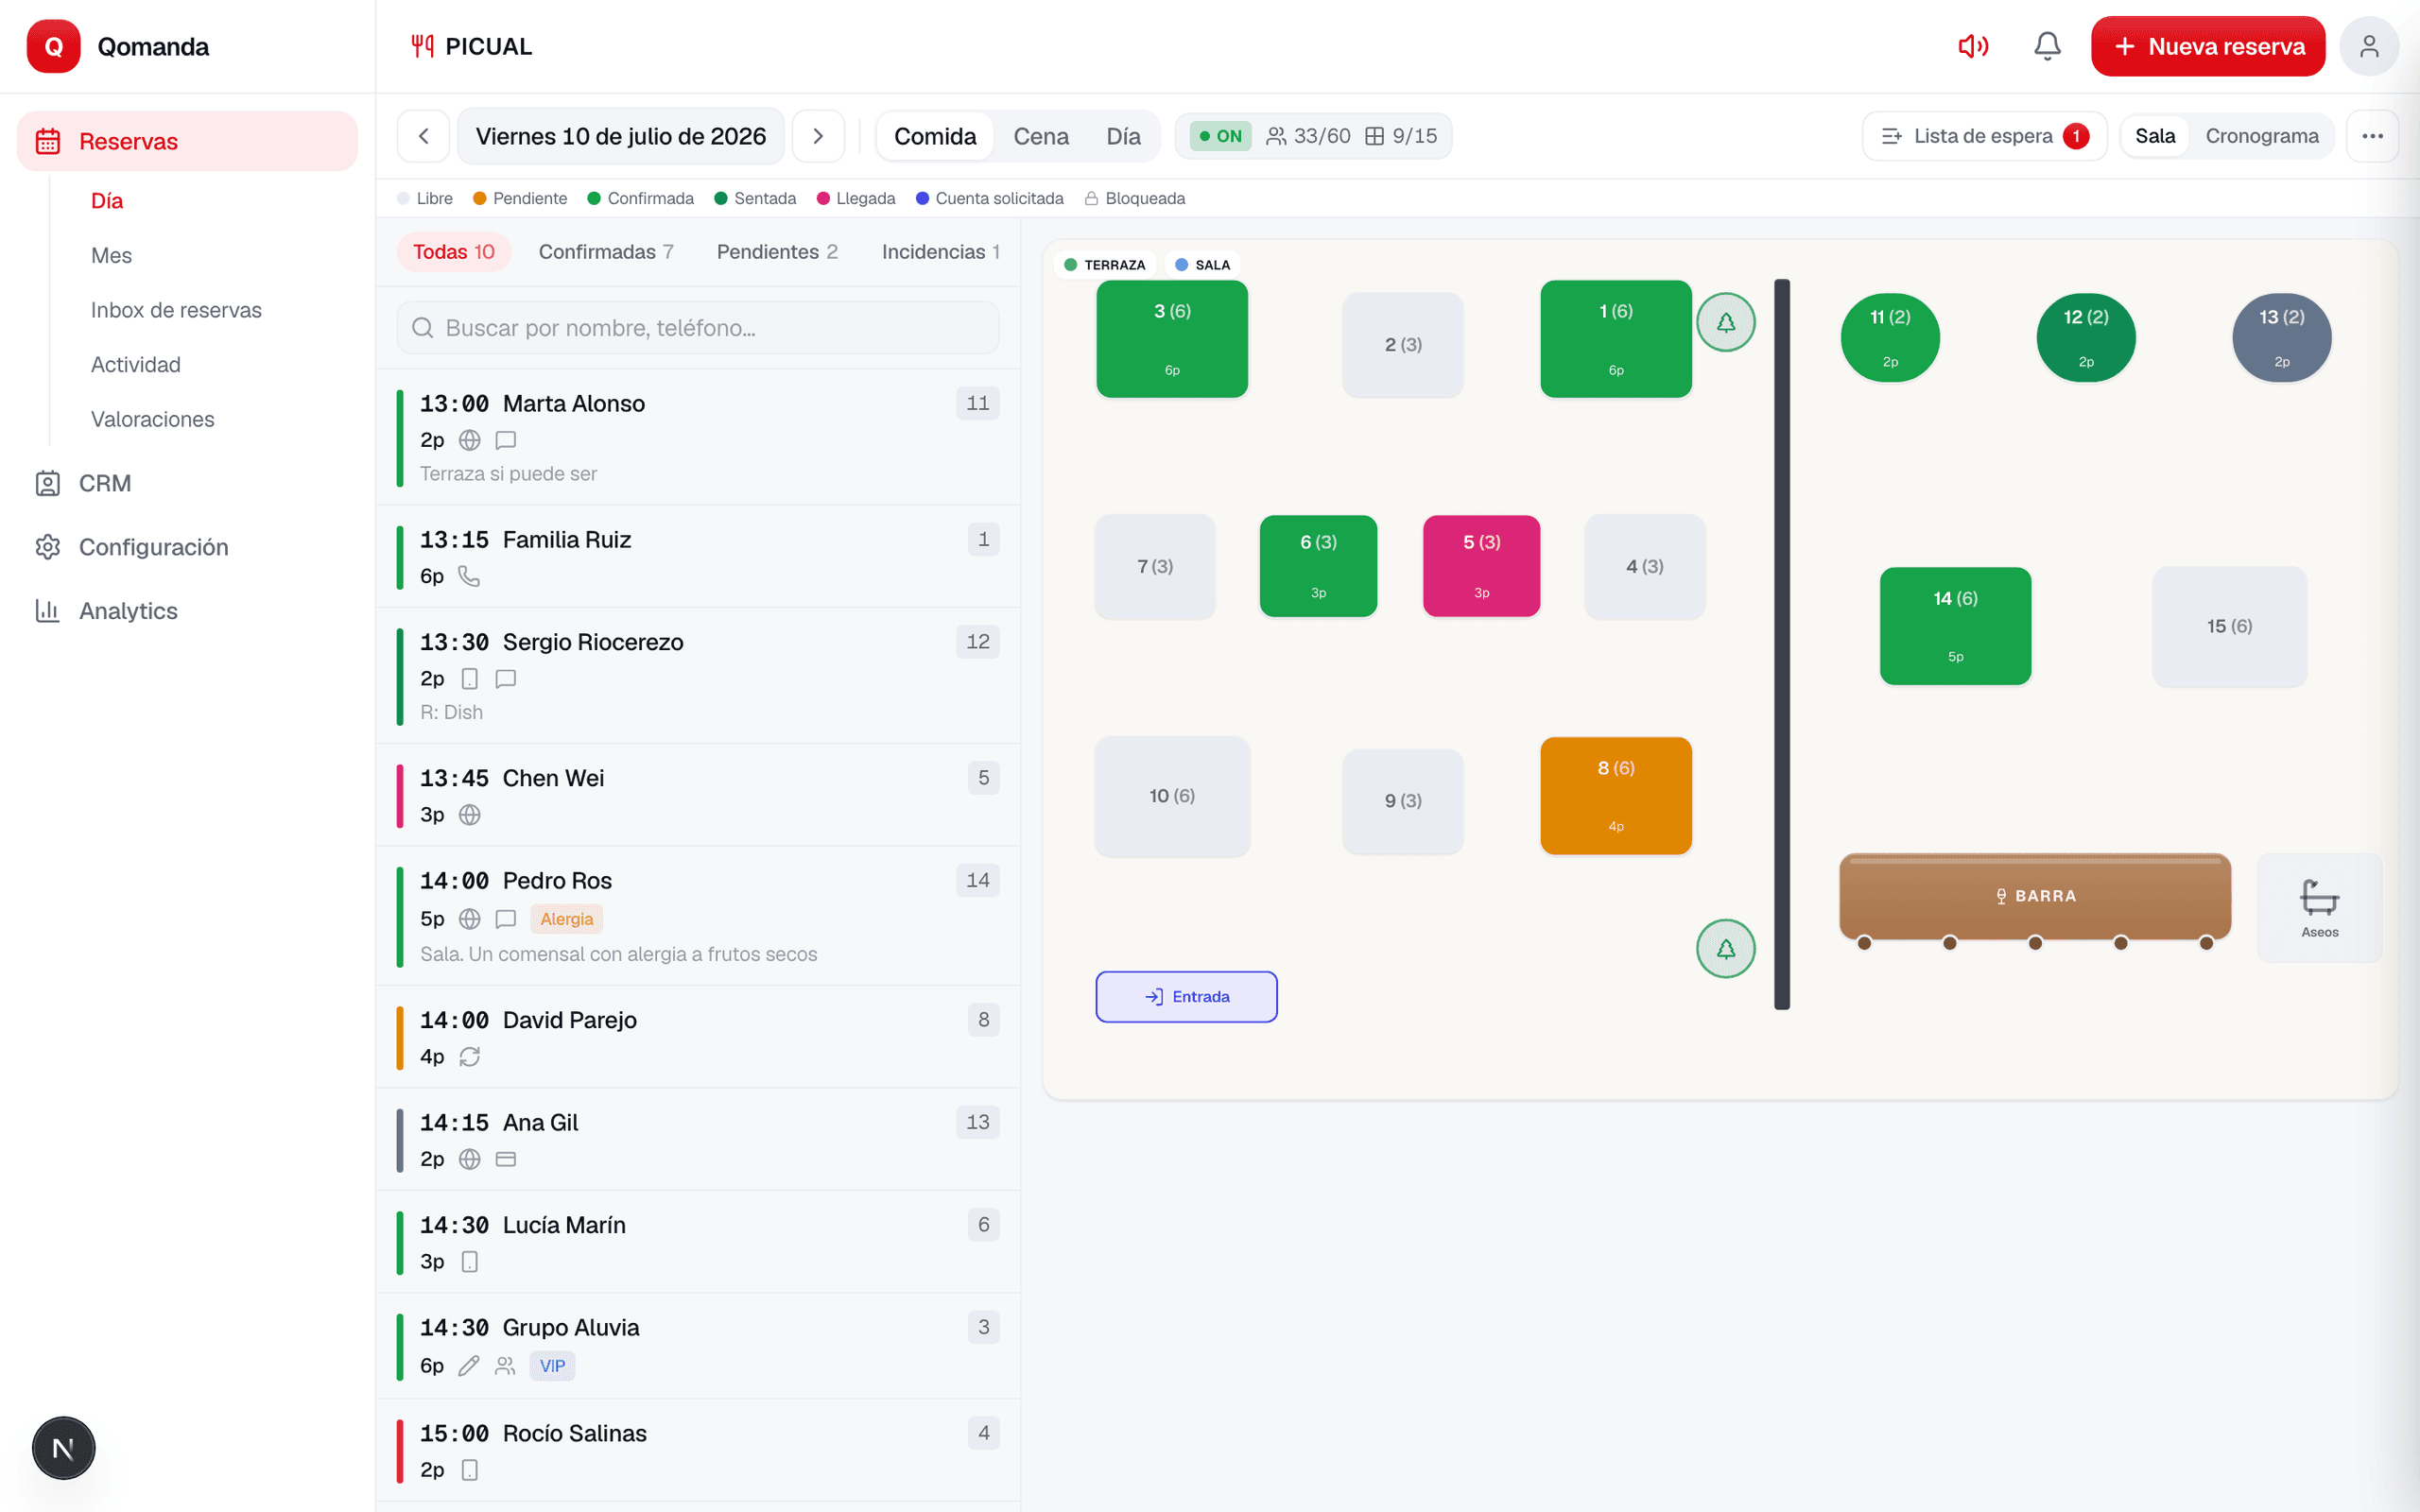The height and width of the screenshot is (1512, 2420).
Task: Click the round N badge bottom-left
Action: 63,1447
